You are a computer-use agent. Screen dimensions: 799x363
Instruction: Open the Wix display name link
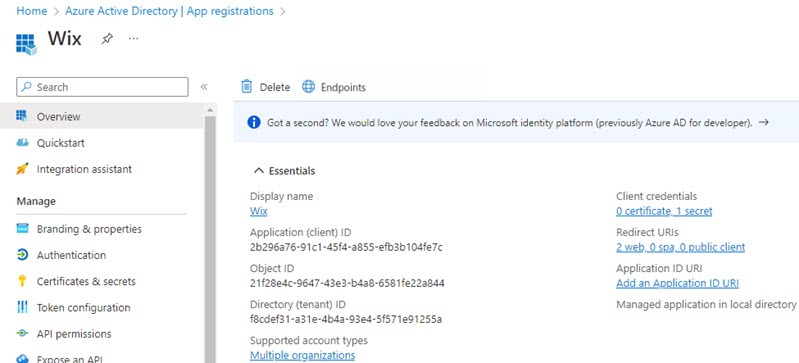(258, 211)
